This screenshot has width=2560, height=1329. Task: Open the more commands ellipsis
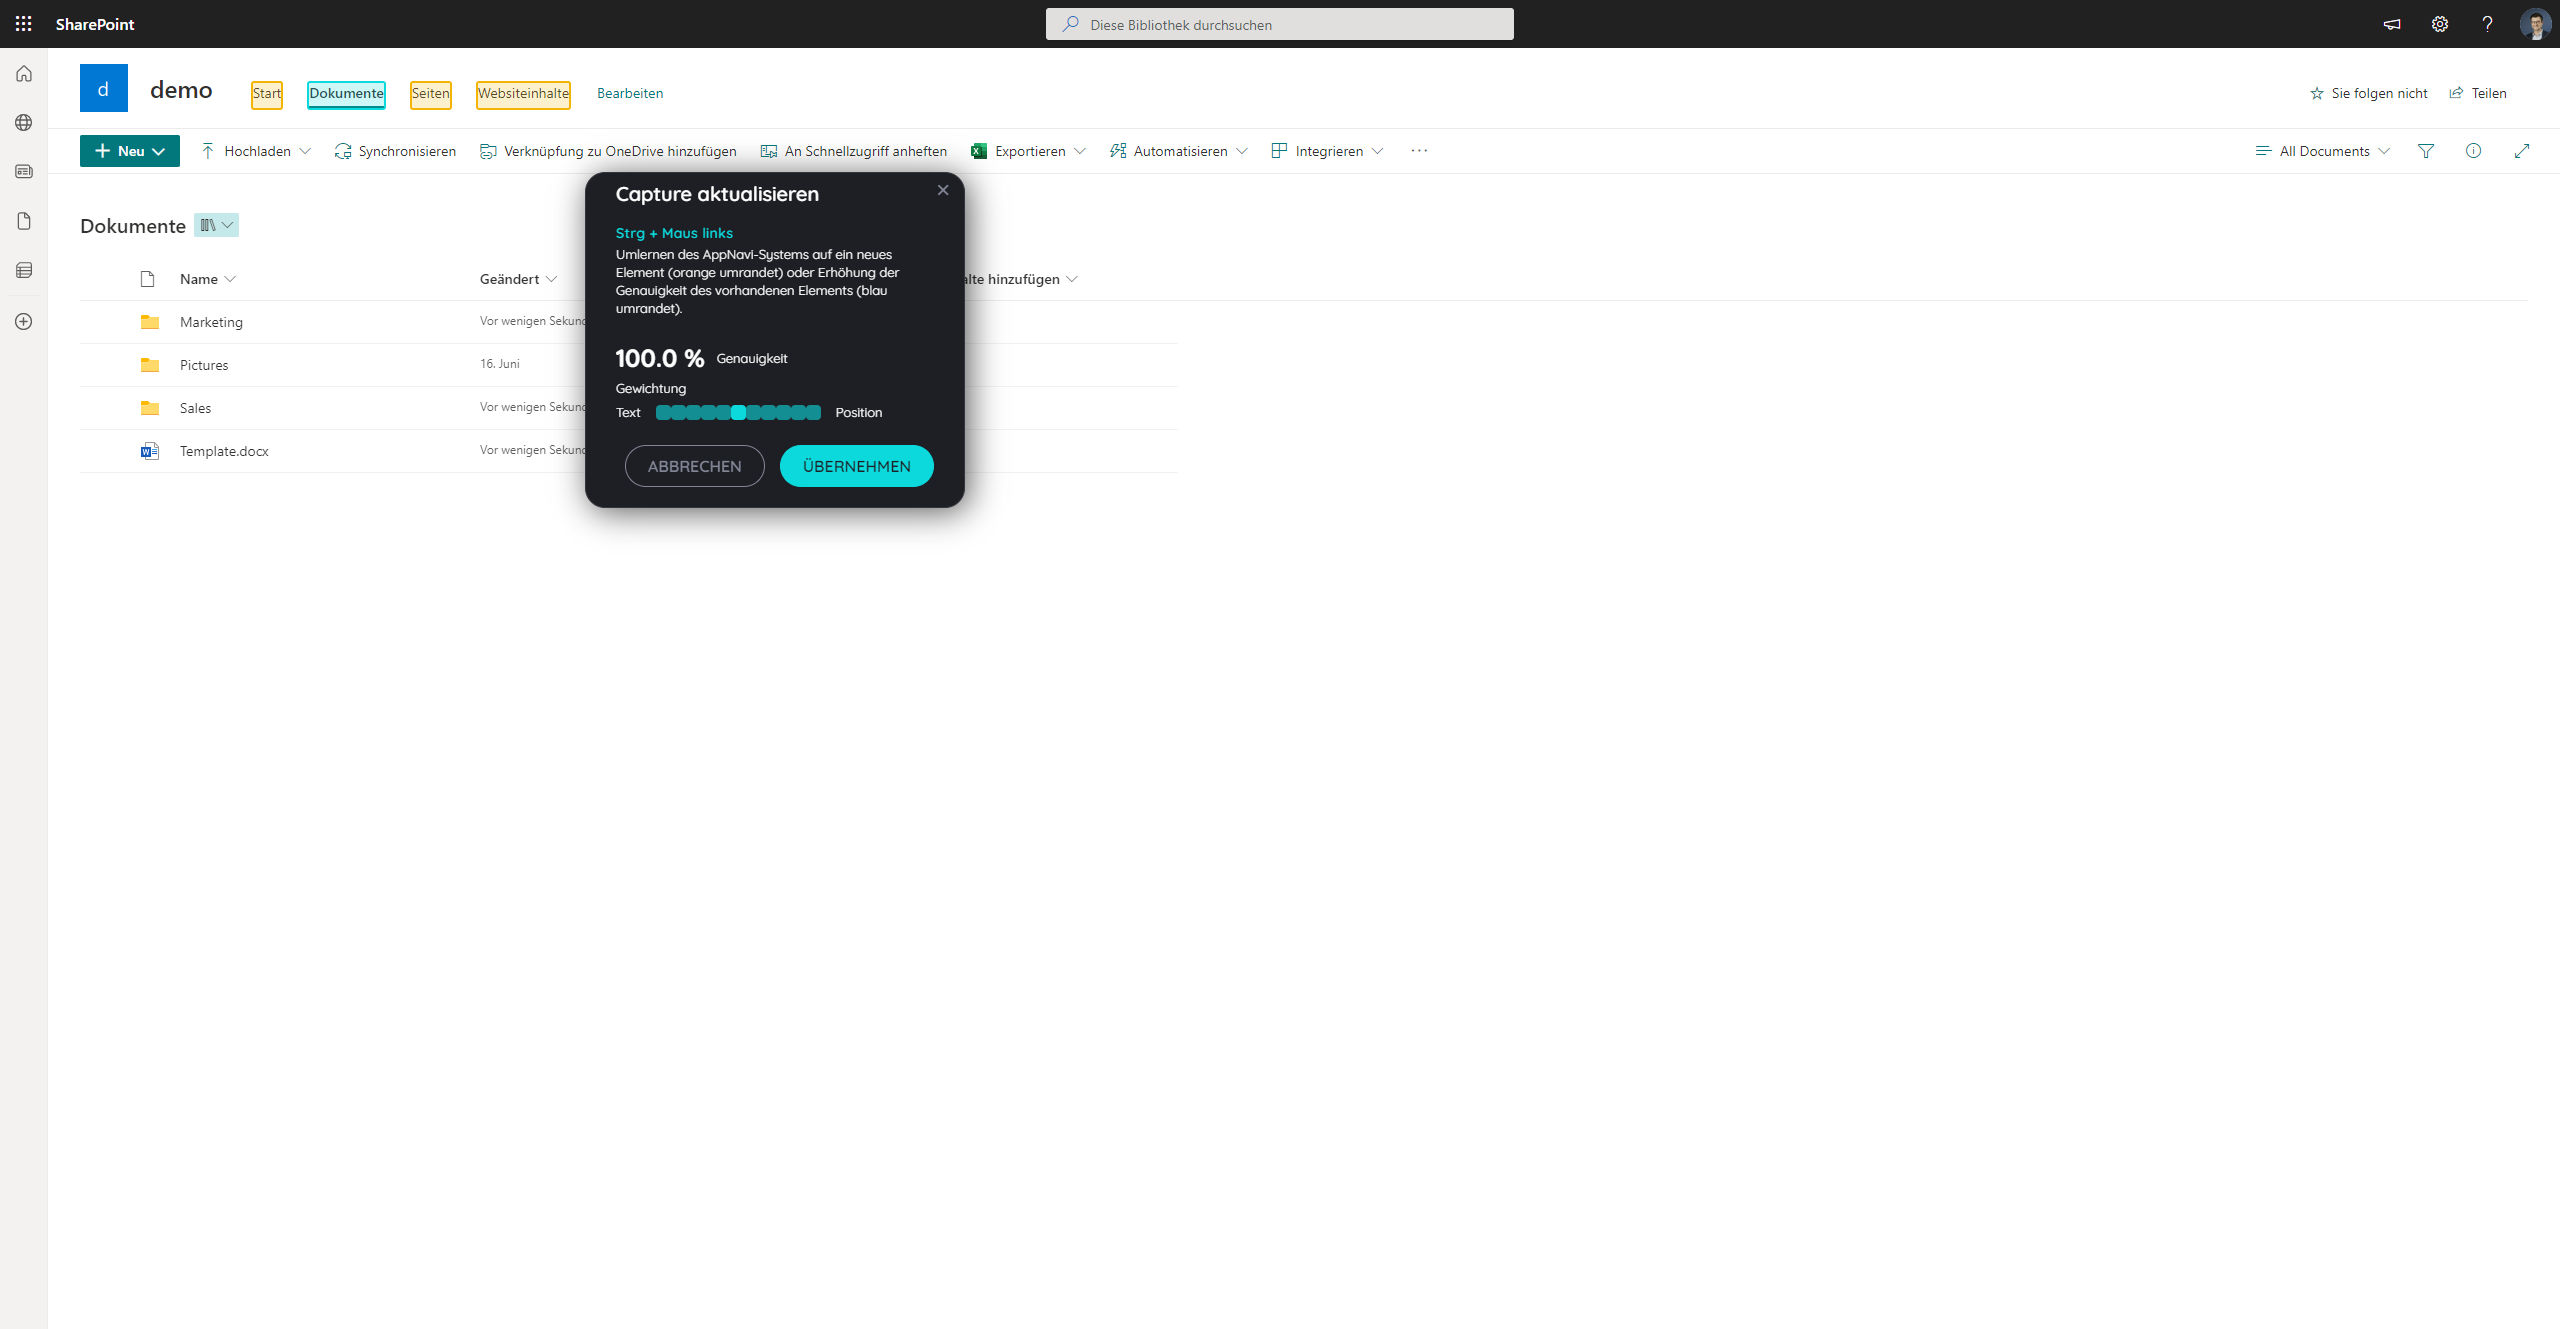point(1419,151)
